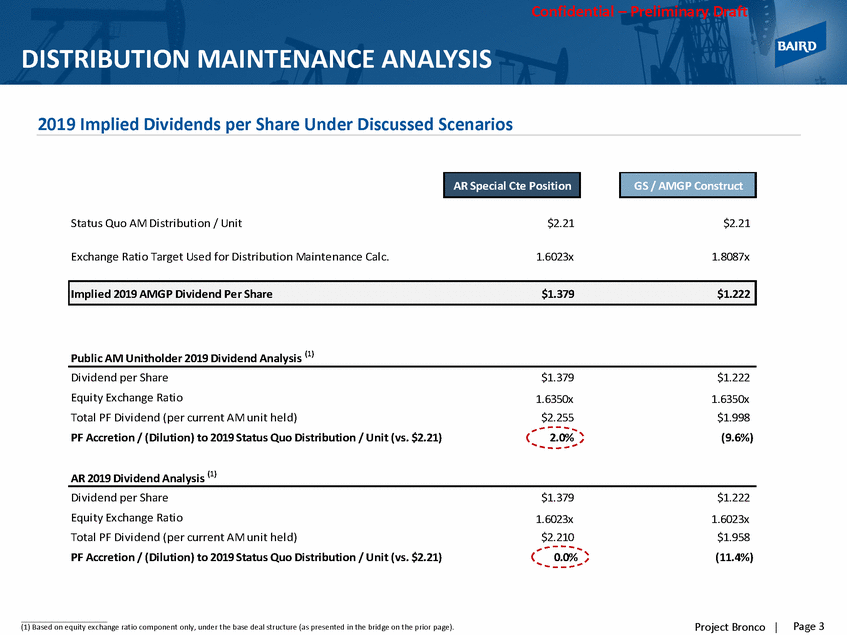Click the "Project Bronco" footer text

coord(730,627)
